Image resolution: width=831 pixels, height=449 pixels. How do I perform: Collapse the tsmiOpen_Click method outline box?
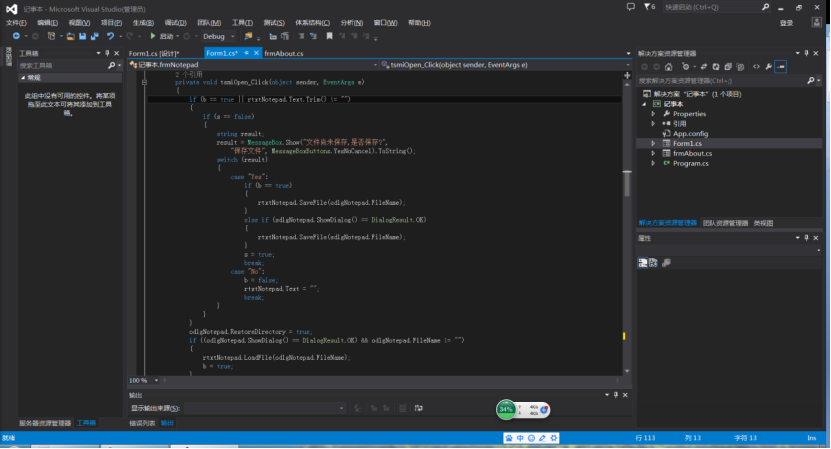coord(144,82)
